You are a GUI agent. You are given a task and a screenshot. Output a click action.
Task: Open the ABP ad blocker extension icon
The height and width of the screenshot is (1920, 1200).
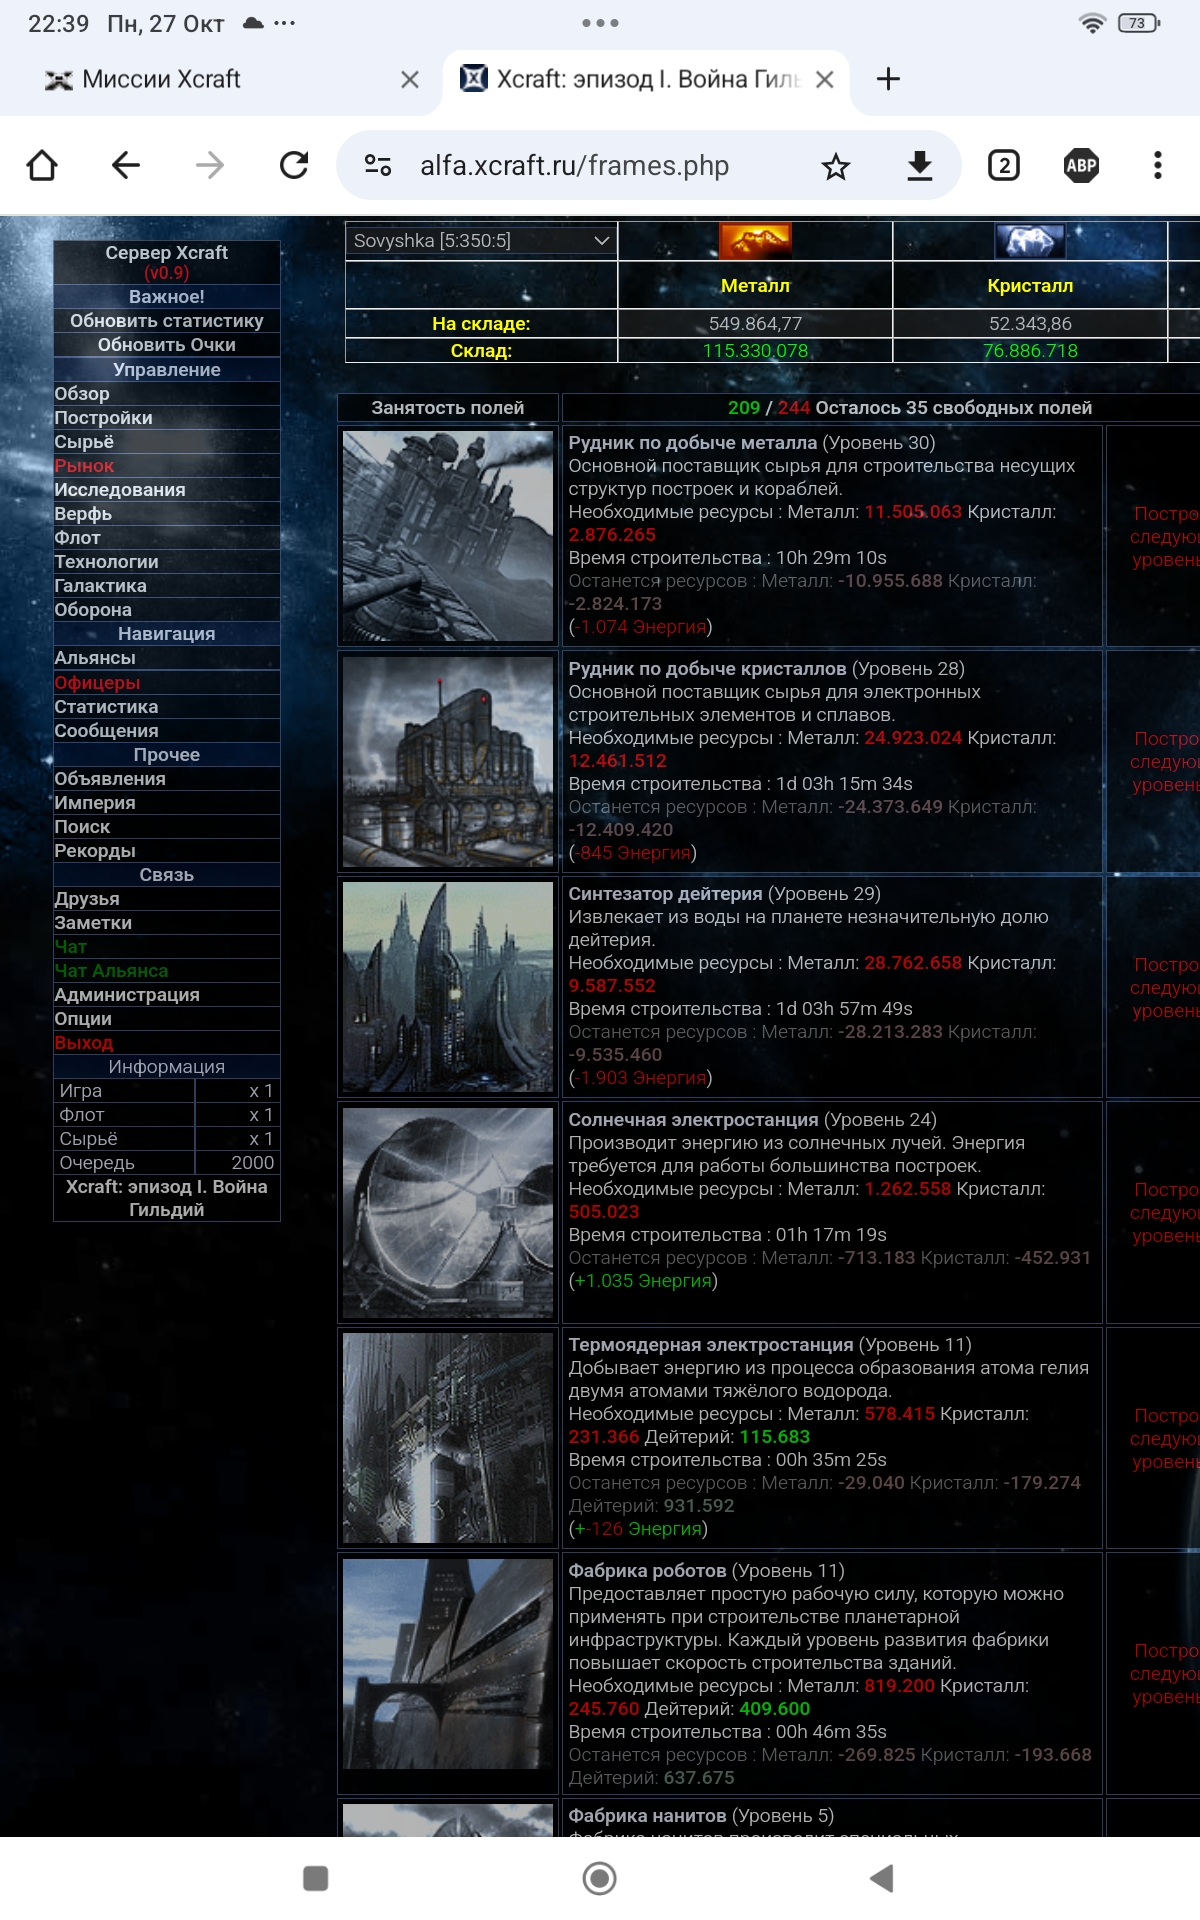[x=1081, y=166]
